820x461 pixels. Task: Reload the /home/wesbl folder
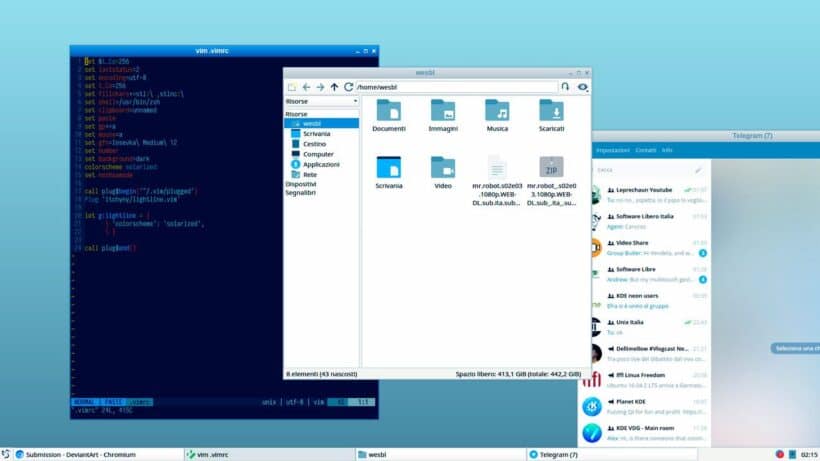(348, 87)
